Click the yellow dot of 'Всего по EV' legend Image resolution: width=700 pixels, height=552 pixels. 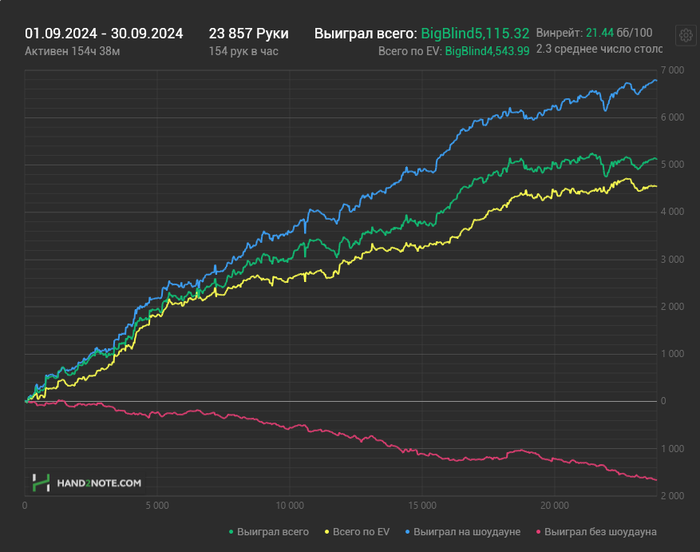point(327,532)
